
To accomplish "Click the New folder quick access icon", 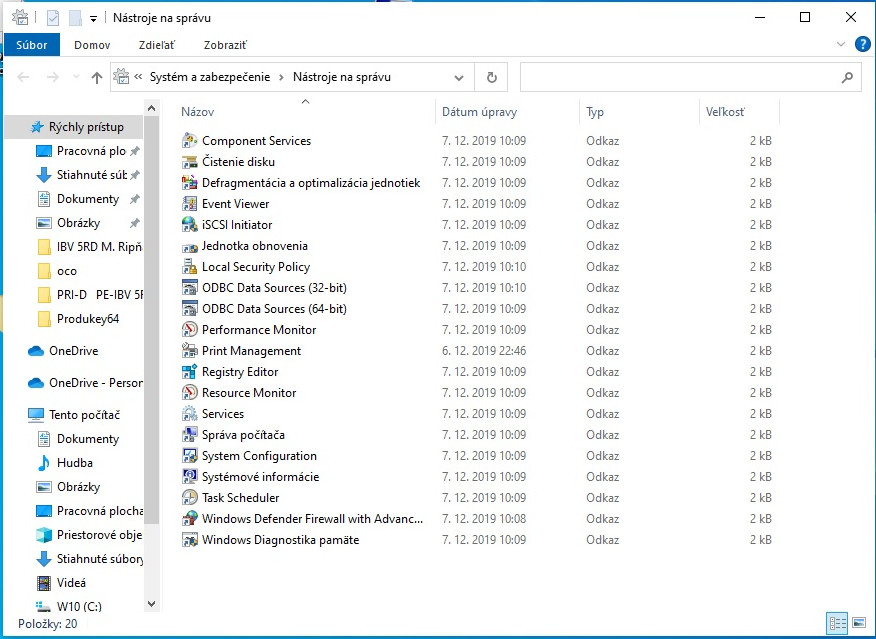I will tap(75, 18).
